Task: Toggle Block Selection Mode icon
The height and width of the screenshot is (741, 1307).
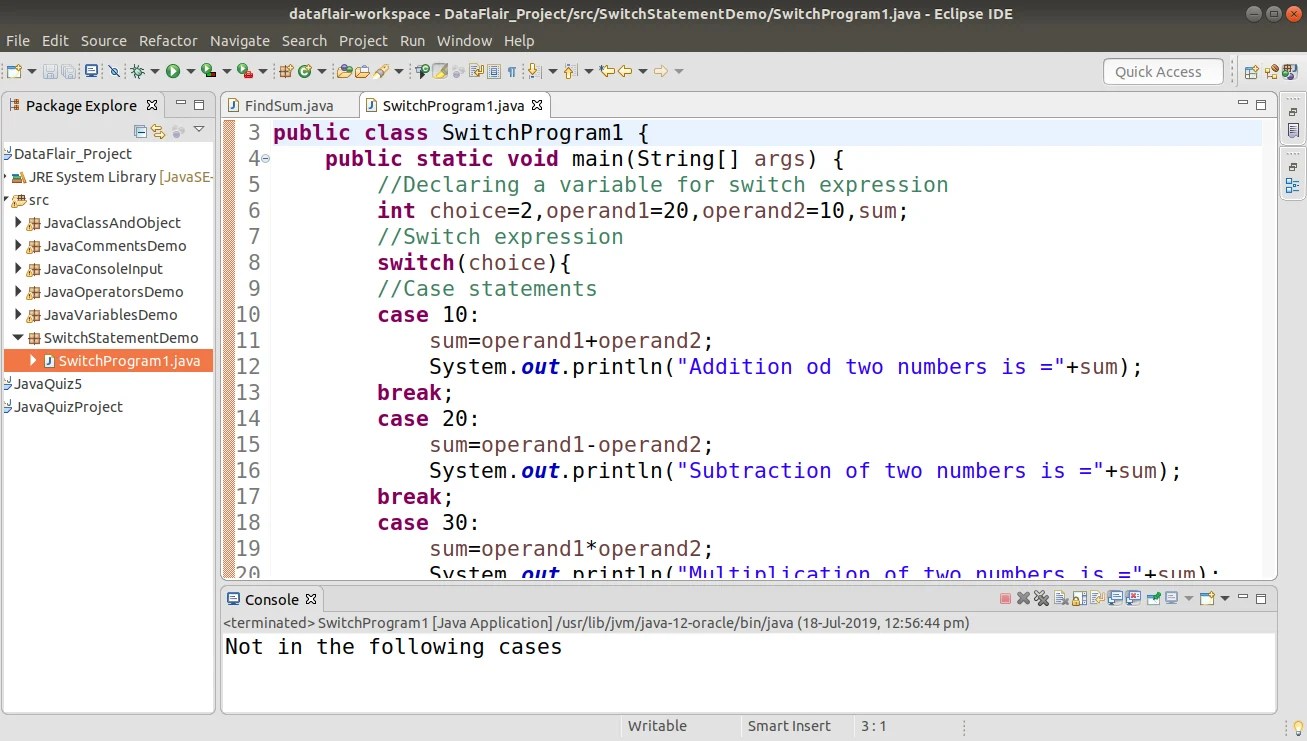Action: [493, 71]
